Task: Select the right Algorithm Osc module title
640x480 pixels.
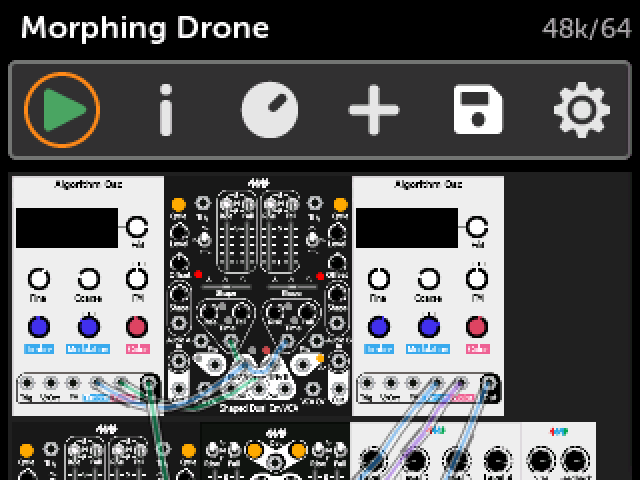Action: click(428, 184)
